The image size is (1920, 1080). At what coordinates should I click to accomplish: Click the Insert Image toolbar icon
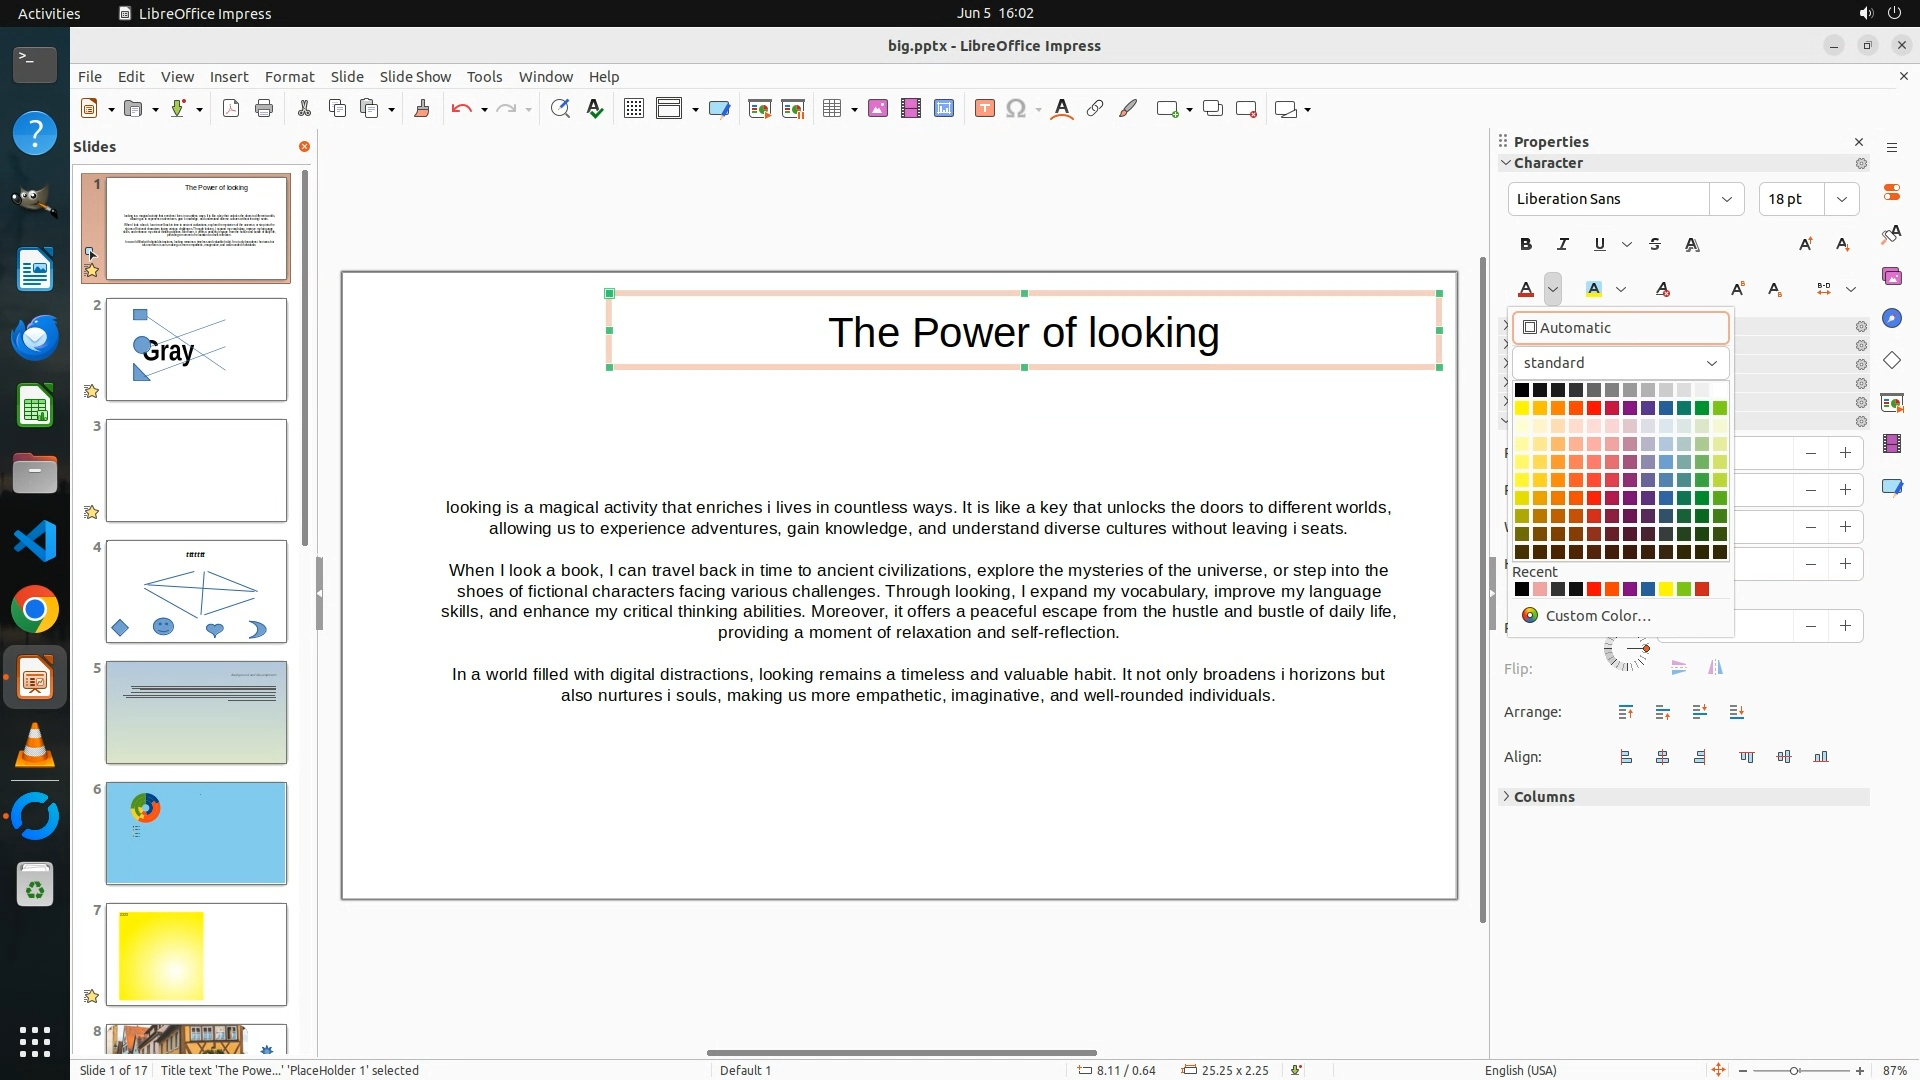878,109
